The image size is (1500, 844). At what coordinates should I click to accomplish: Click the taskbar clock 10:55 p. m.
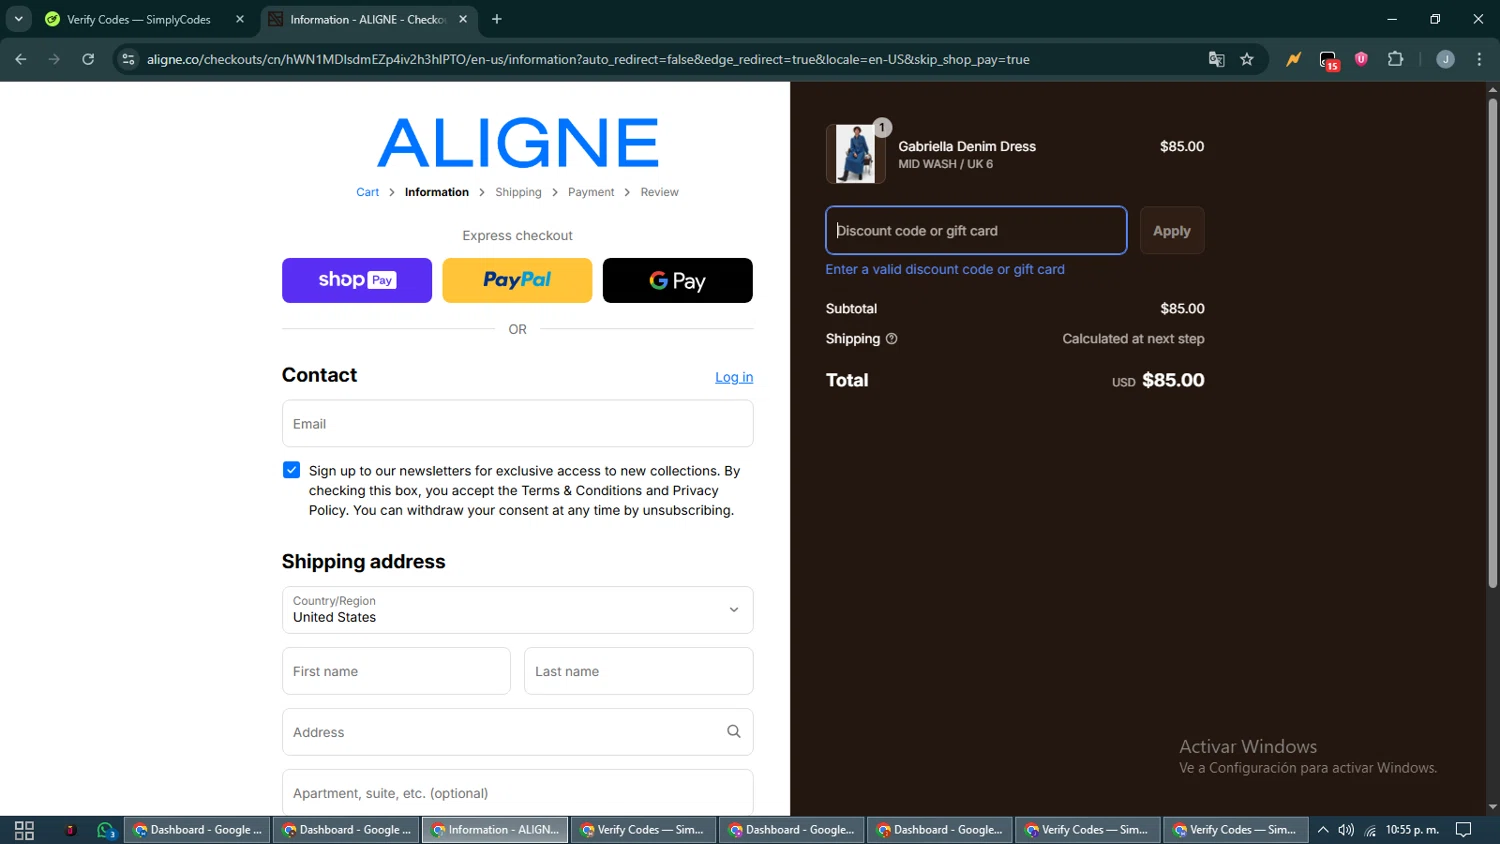coord(1412,830)
